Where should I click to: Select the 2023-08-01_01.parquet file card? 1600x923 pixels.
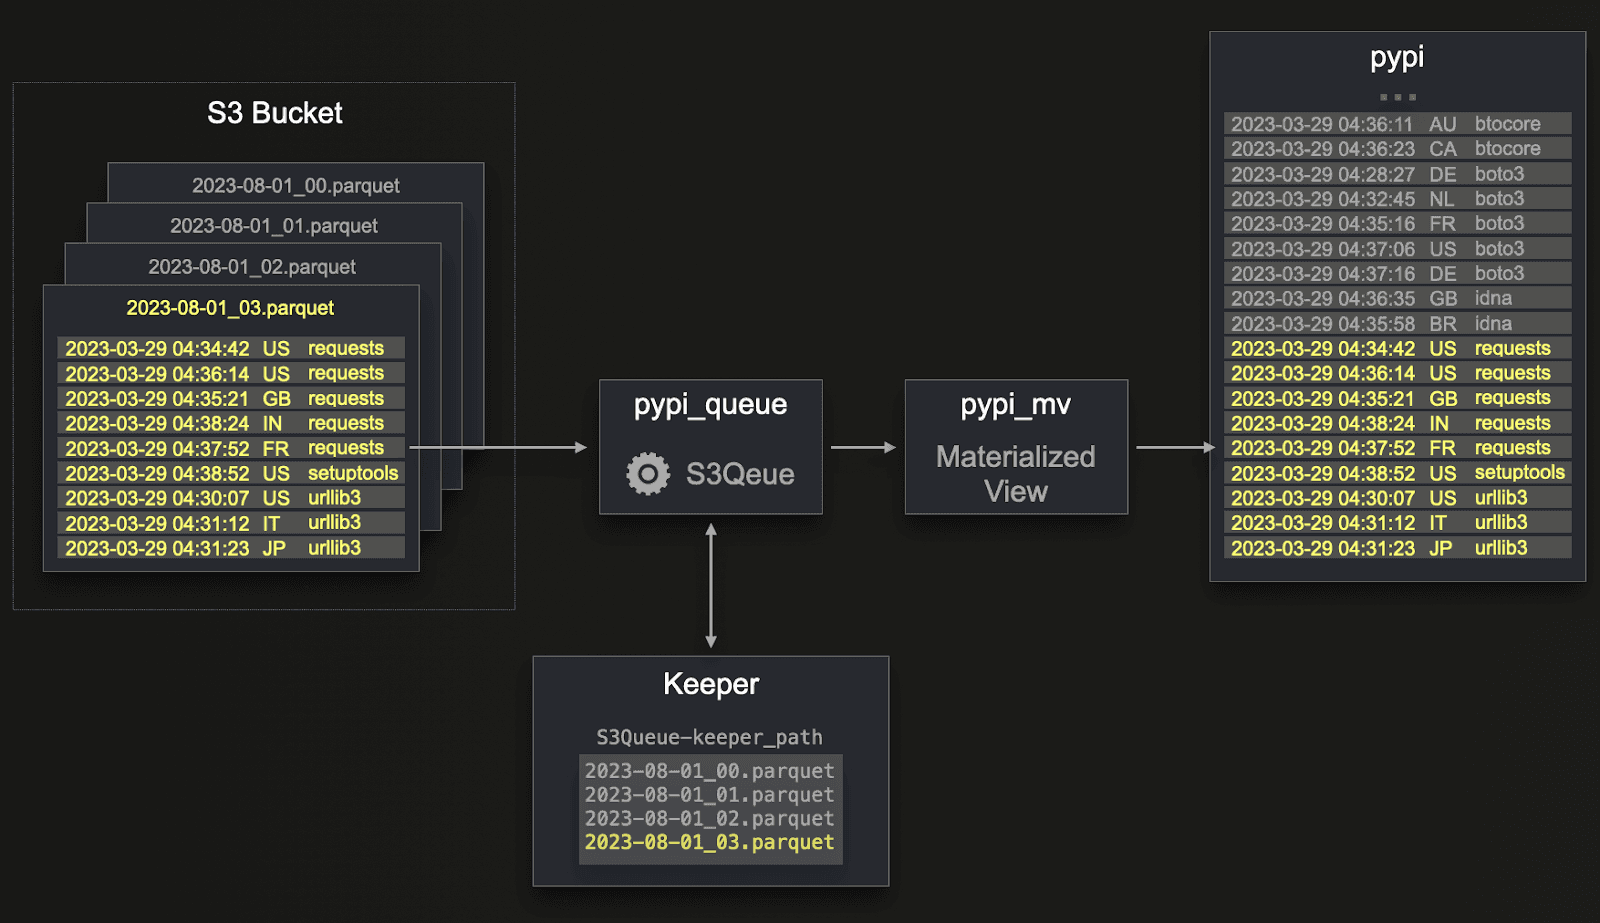coord(274,225)
